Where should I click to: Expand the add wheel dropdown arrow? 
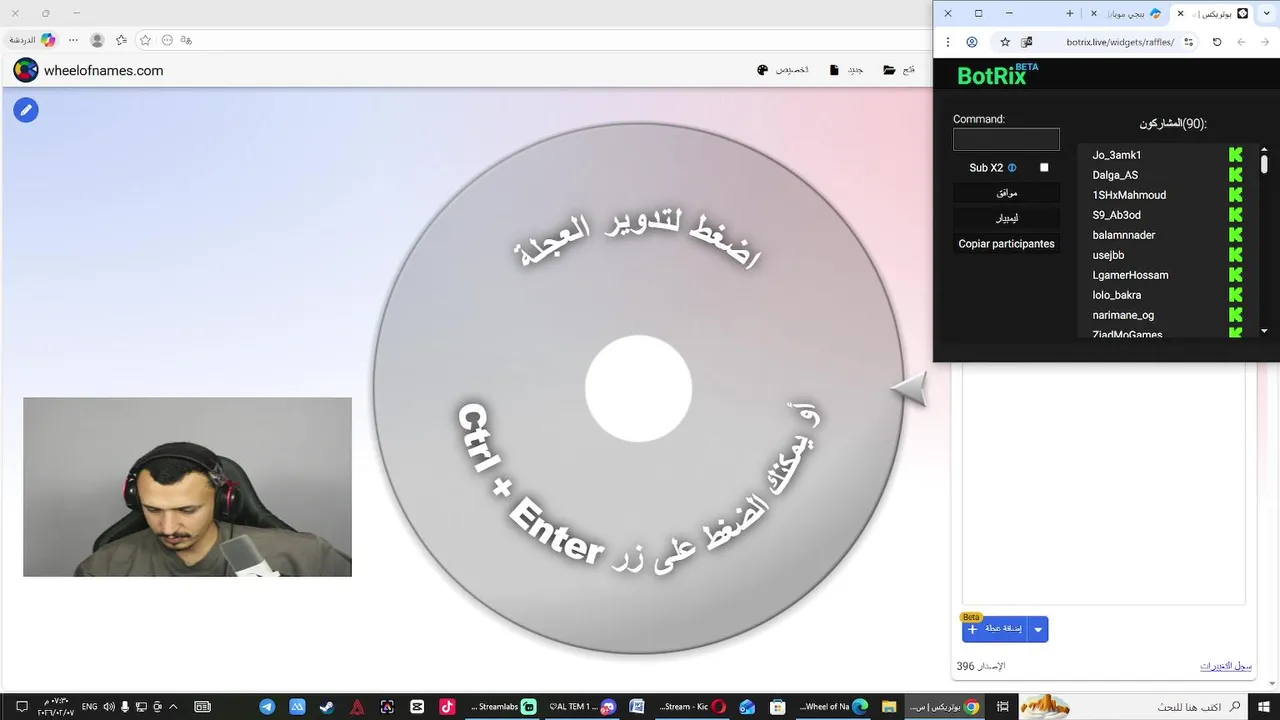point(1038,629)
